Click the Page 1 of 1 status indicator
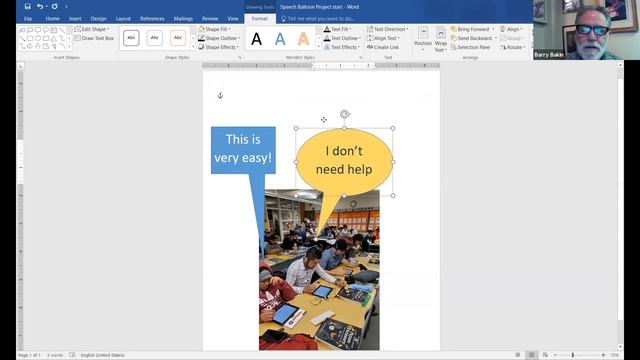The height and width of the screenshot is (360, 640). pos(29,355)
